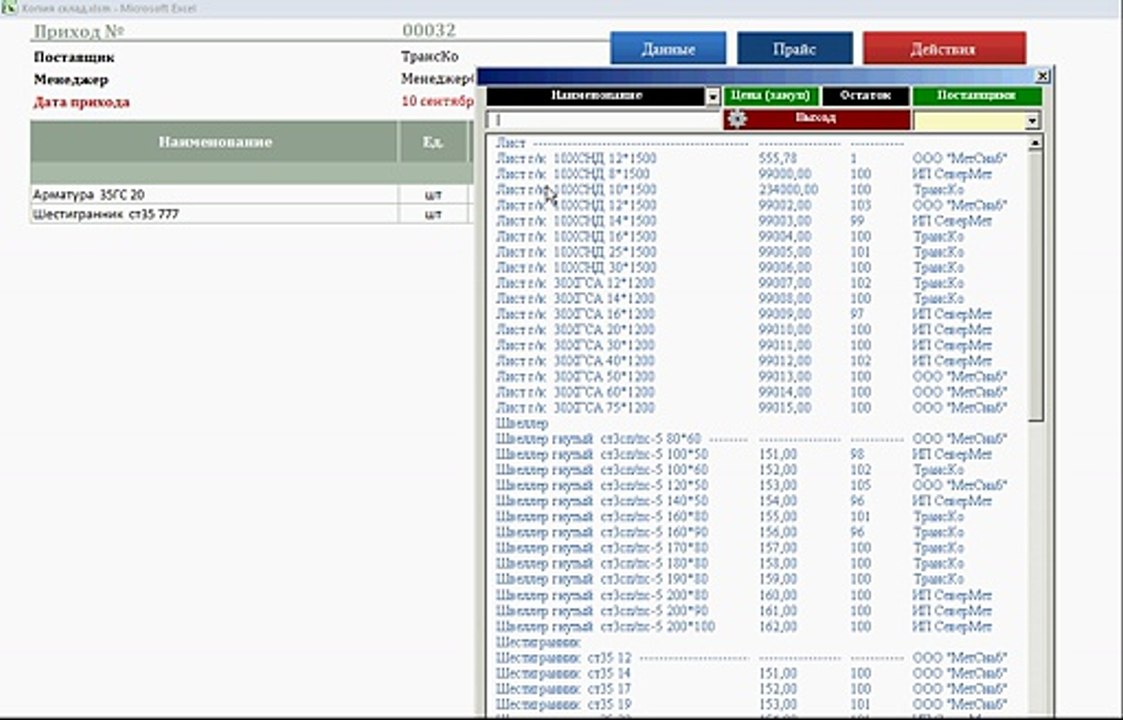Click the red Дата прихода label
The height and width of the screenshot is (720, 1123).
coord(82,102)
